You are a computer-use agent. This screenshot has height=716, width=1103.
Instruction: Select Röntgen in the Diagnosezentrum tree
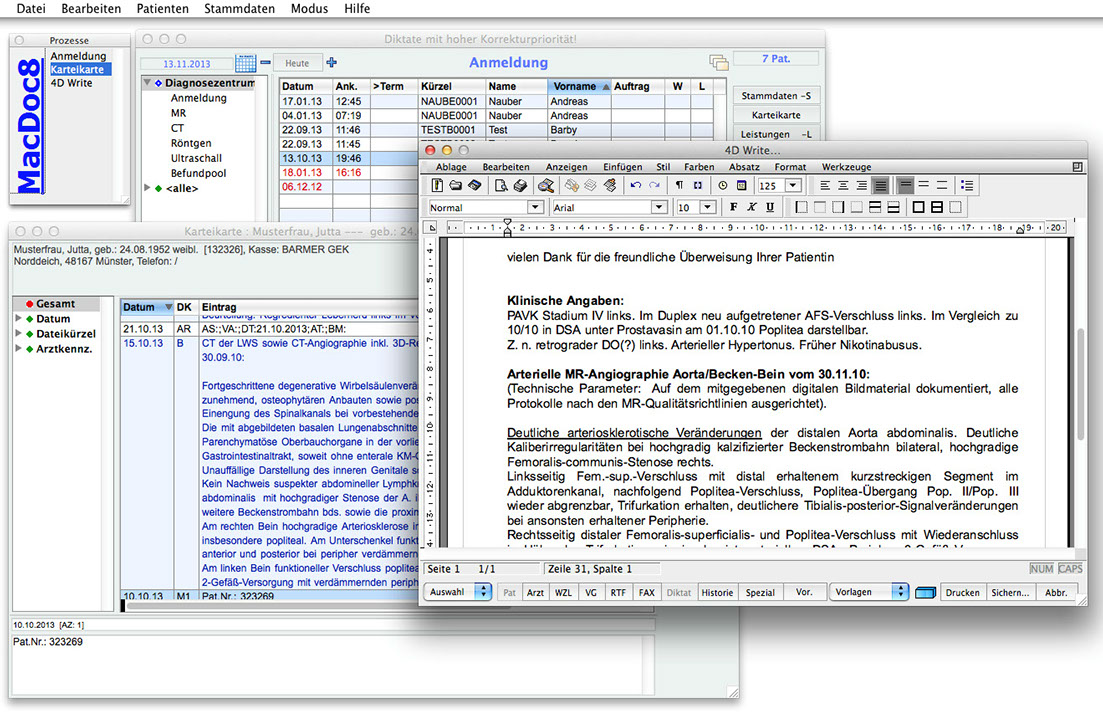coord(190,143)
